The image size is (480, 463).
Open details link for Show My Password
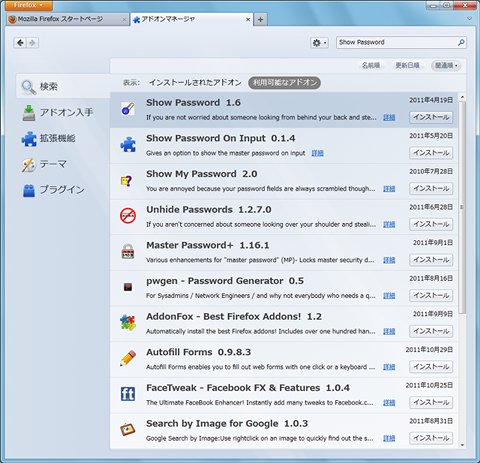click(389, 189)
